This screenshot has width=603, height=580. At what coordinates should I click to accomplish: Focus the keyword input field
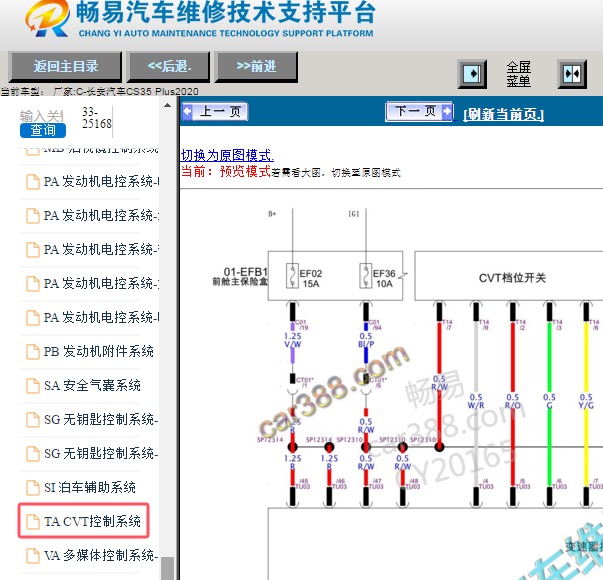(42, 115)
